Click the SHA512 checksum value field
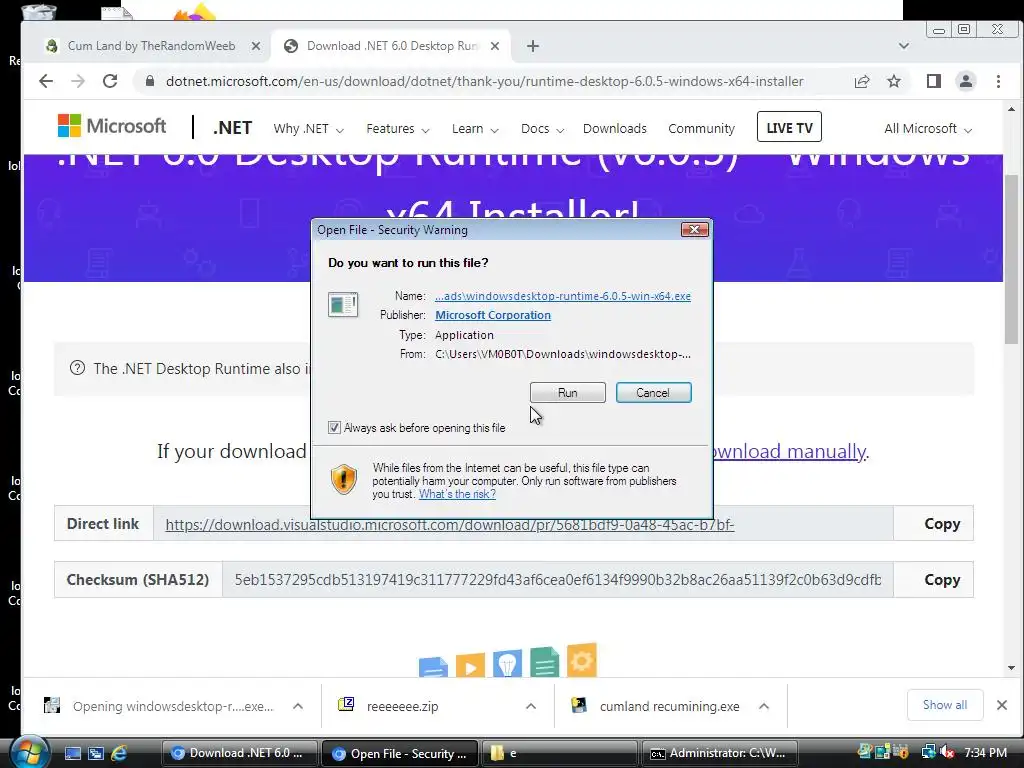 click(558, 580)
